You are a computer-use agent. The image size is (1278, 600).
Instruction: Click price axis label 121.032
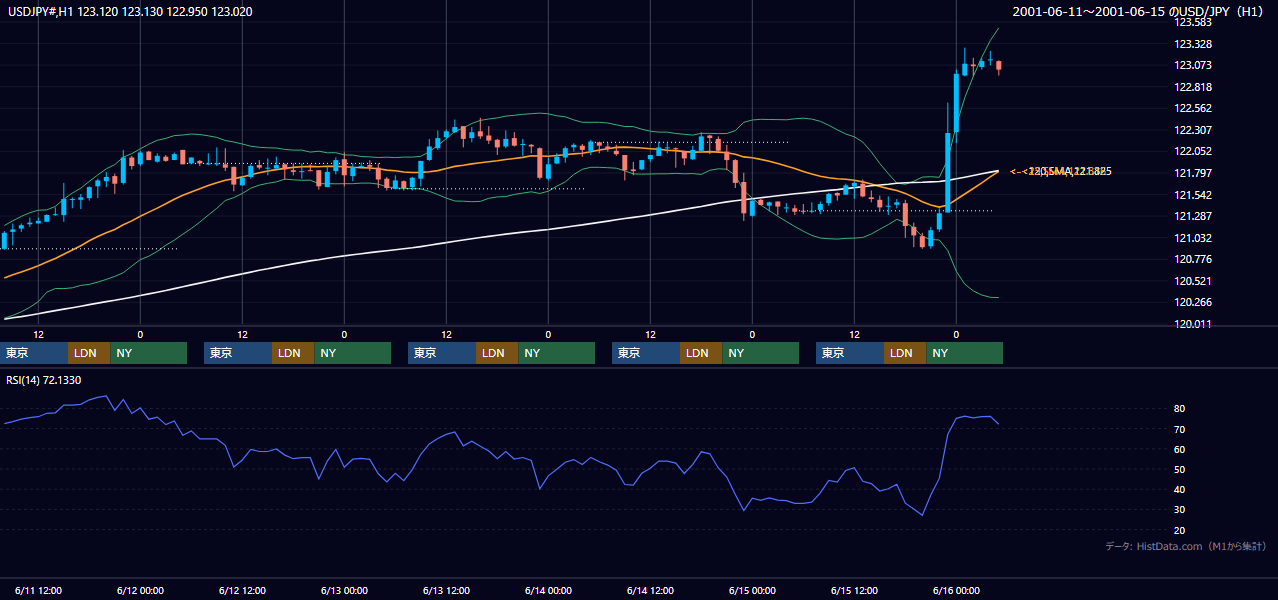[x=1193, y=238]
